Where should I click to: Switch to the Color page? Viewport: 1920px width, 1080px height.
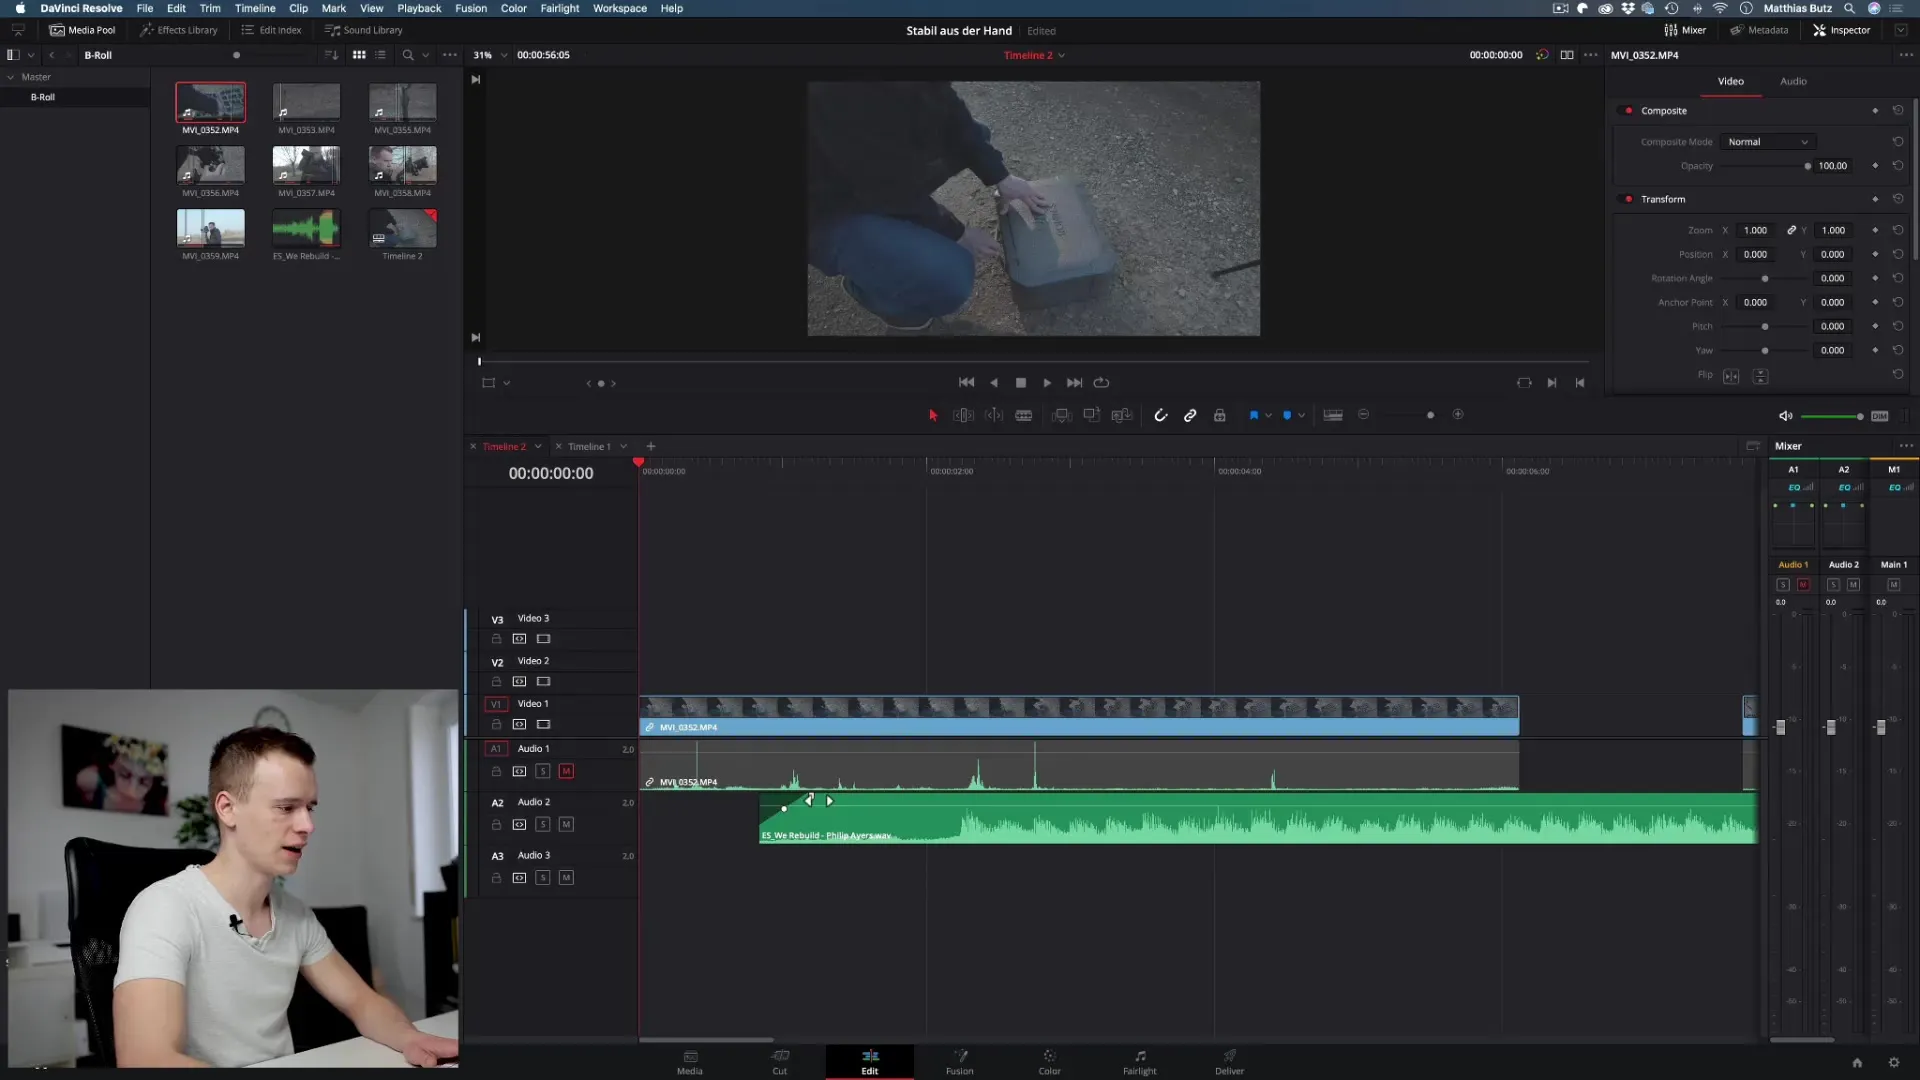click(1049, 1062)
